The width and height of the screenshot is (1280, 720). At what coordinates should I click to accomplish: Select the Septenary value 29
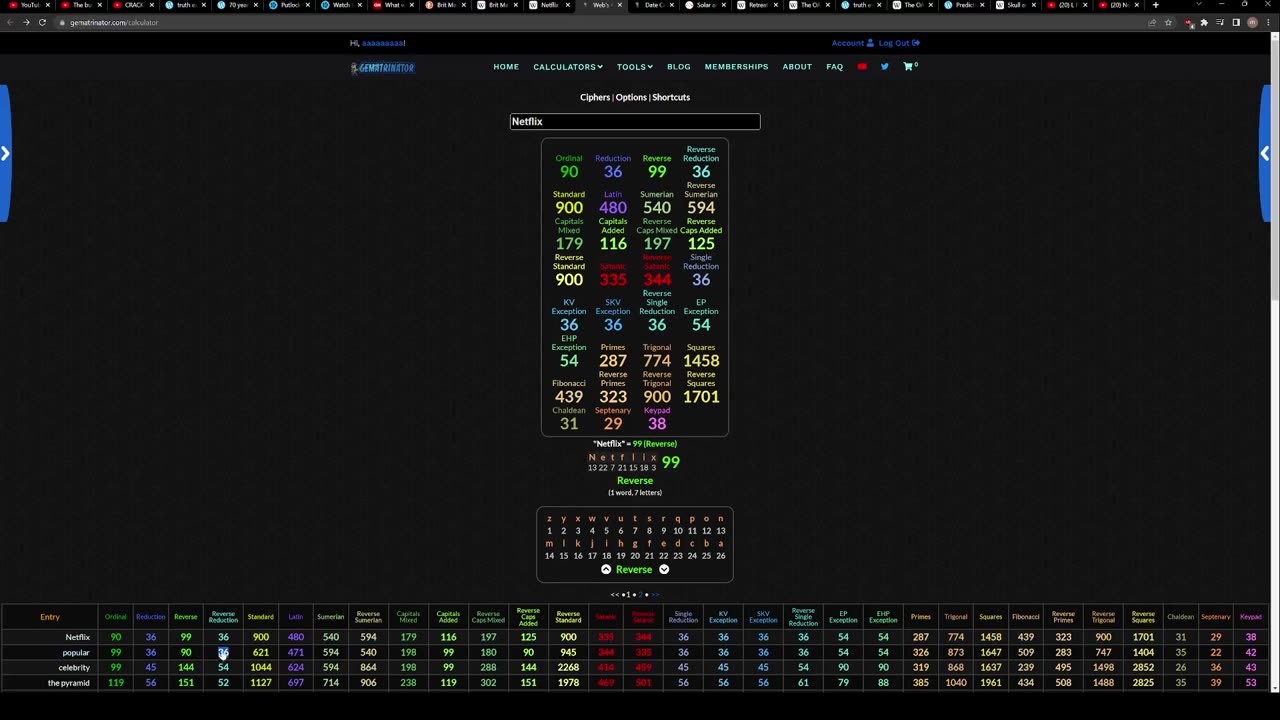613,424
